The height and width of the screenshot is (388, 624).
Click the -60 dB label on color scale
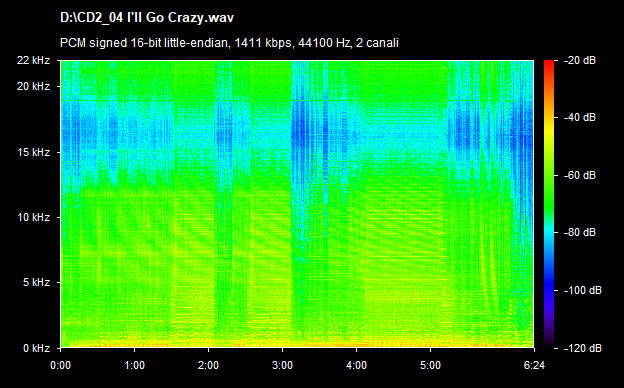[580, 175]
